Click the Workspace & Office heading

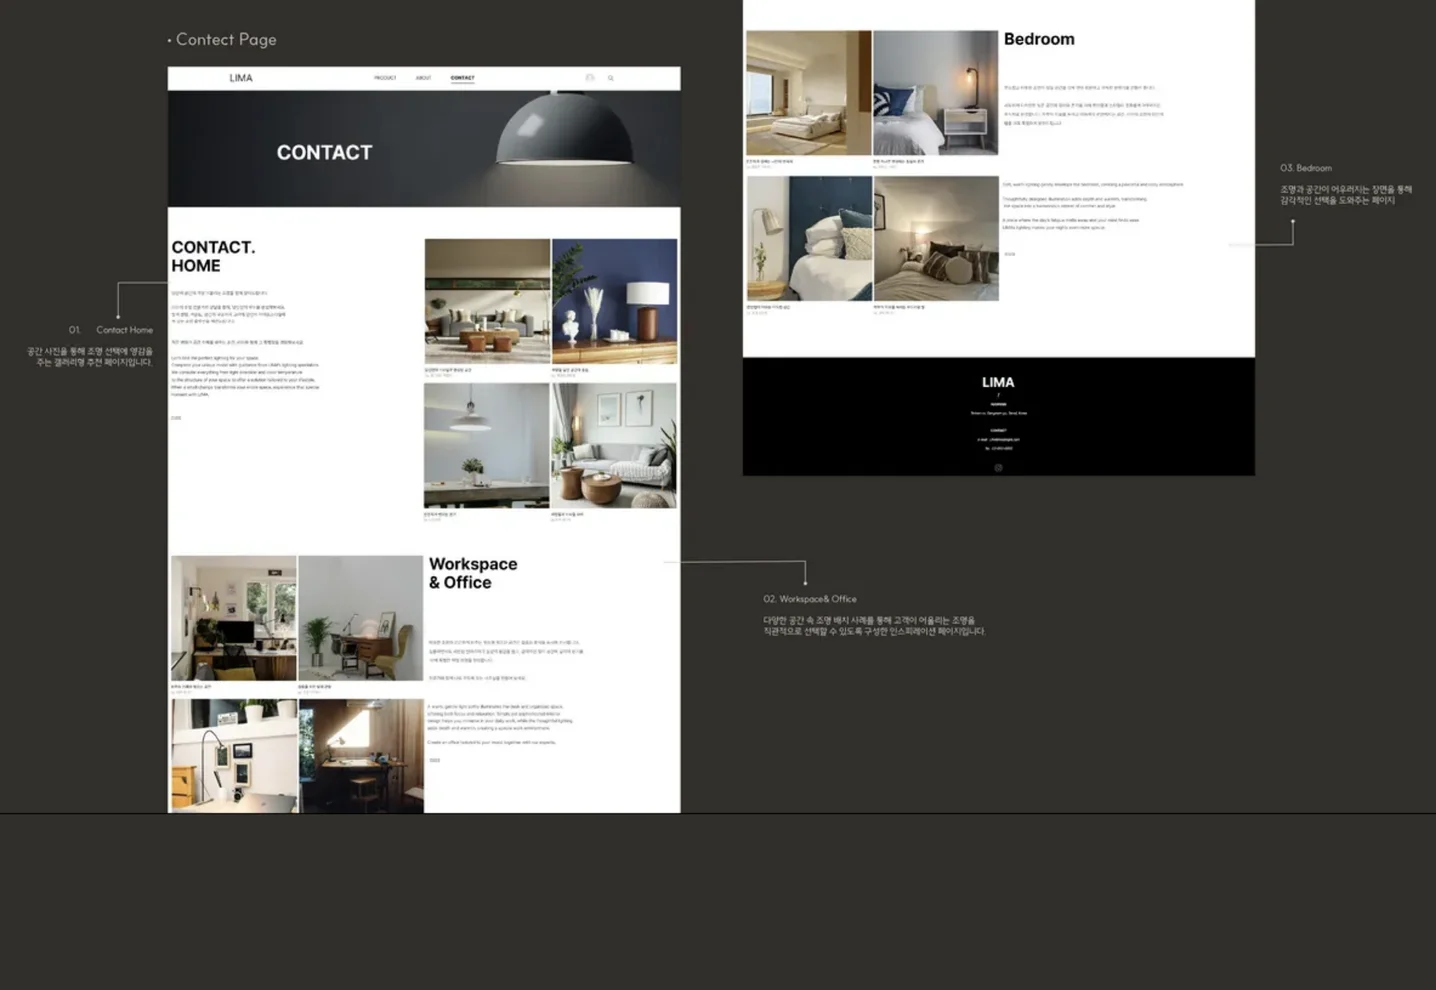coord(473,573)
